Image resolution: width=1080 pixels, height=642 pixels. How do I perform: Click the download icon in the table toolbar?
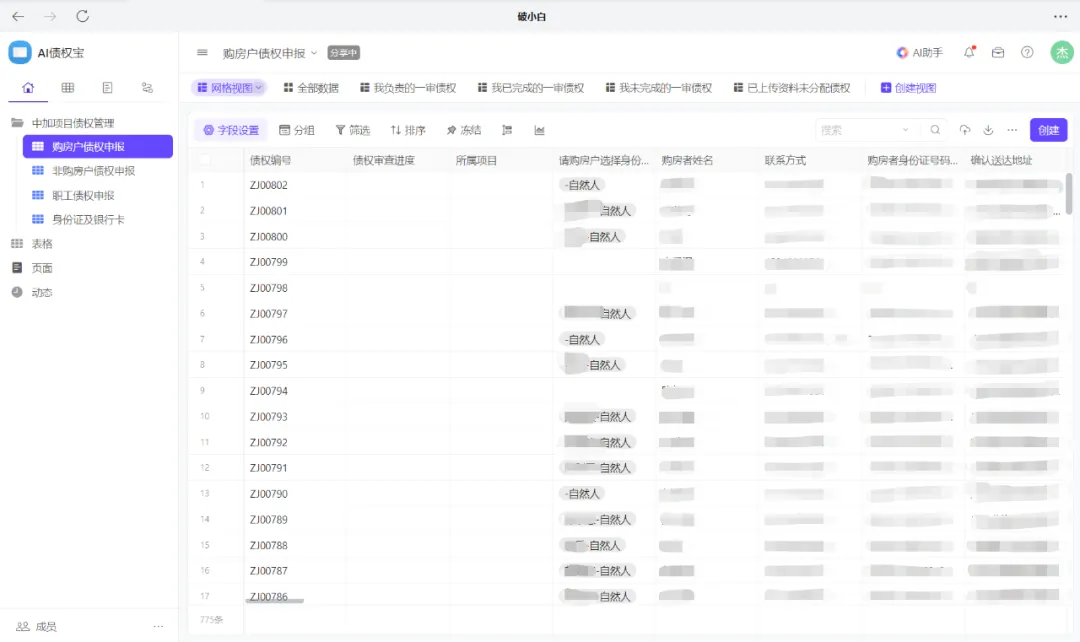[988, 130]
